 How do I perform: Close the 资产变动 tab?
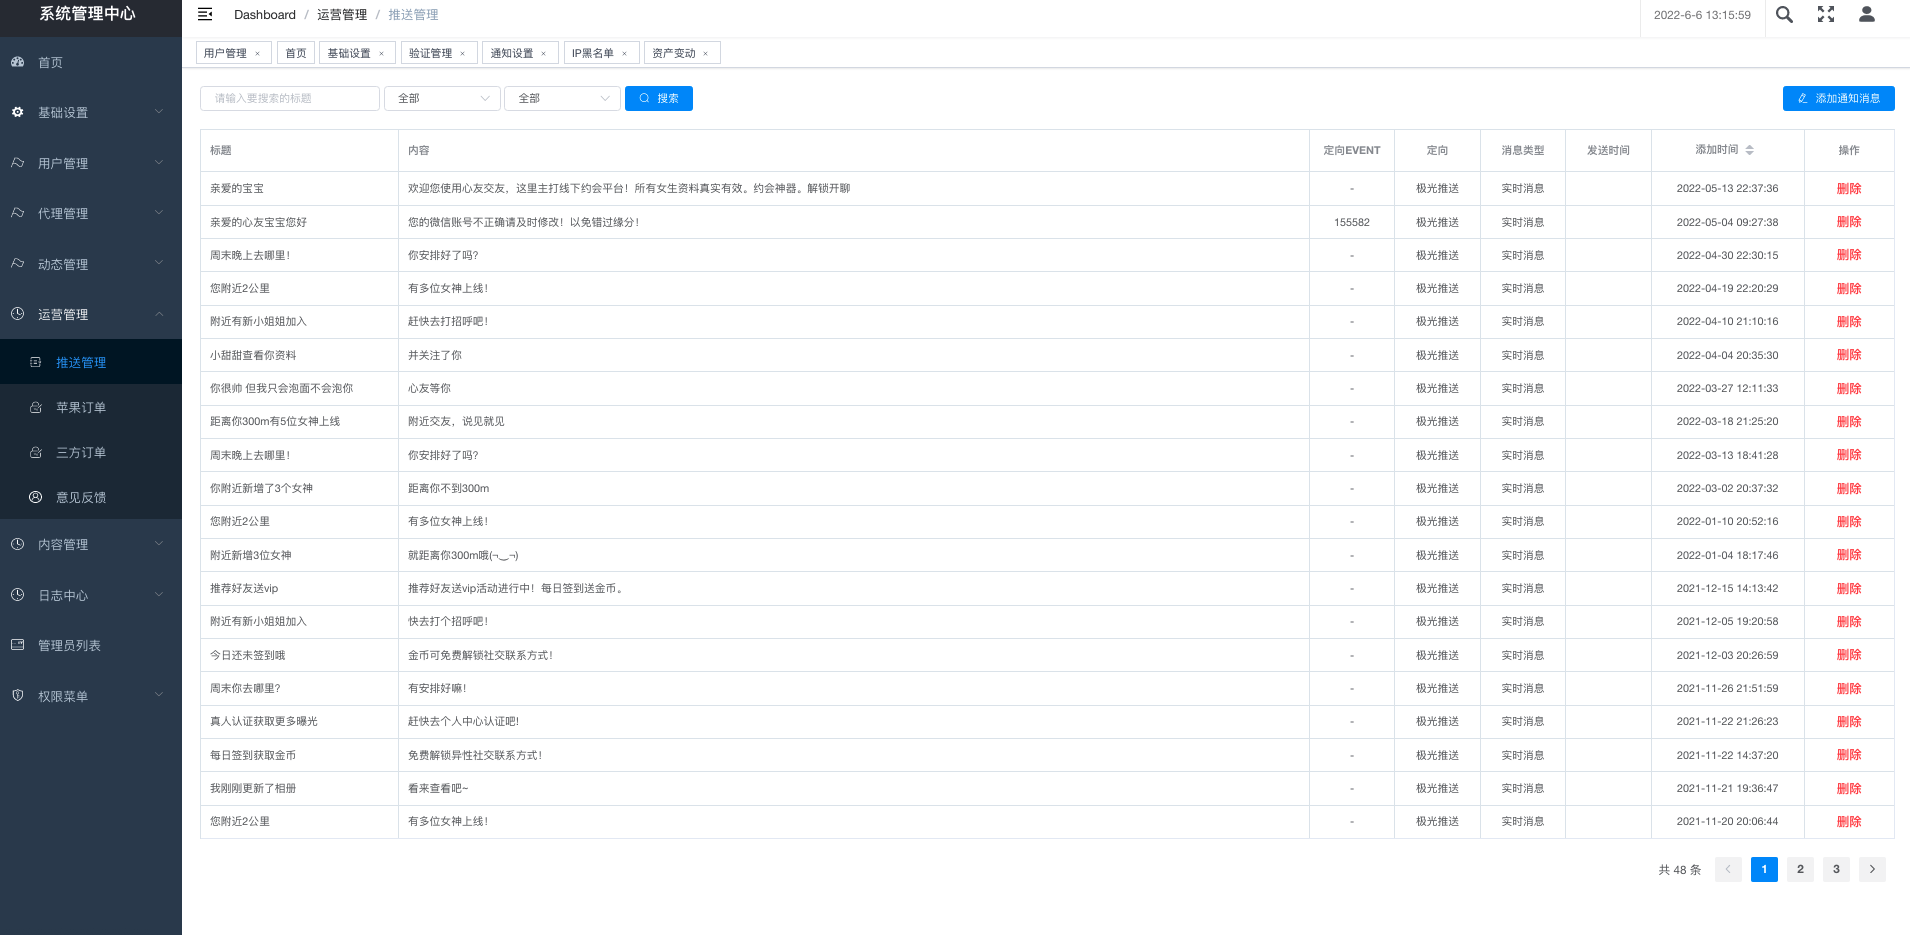(706, 54)
